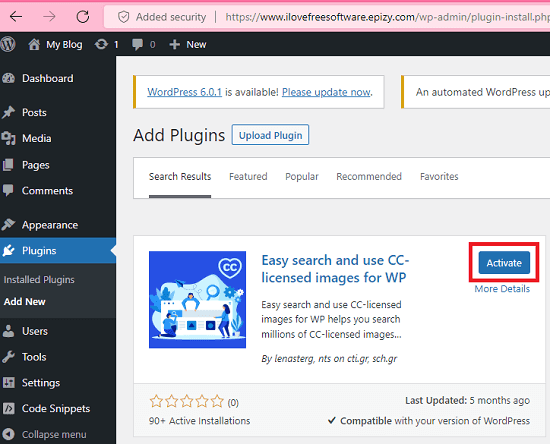550x444 pixels.
Task: Click the Plugins plug icon
Action: tap(8, 250)
